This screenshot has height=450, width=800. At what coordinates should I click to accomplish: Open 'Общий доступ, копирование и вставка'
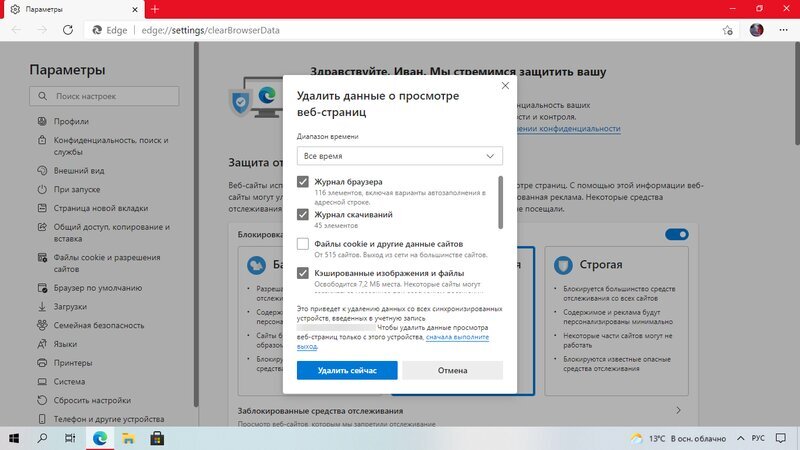112,233
